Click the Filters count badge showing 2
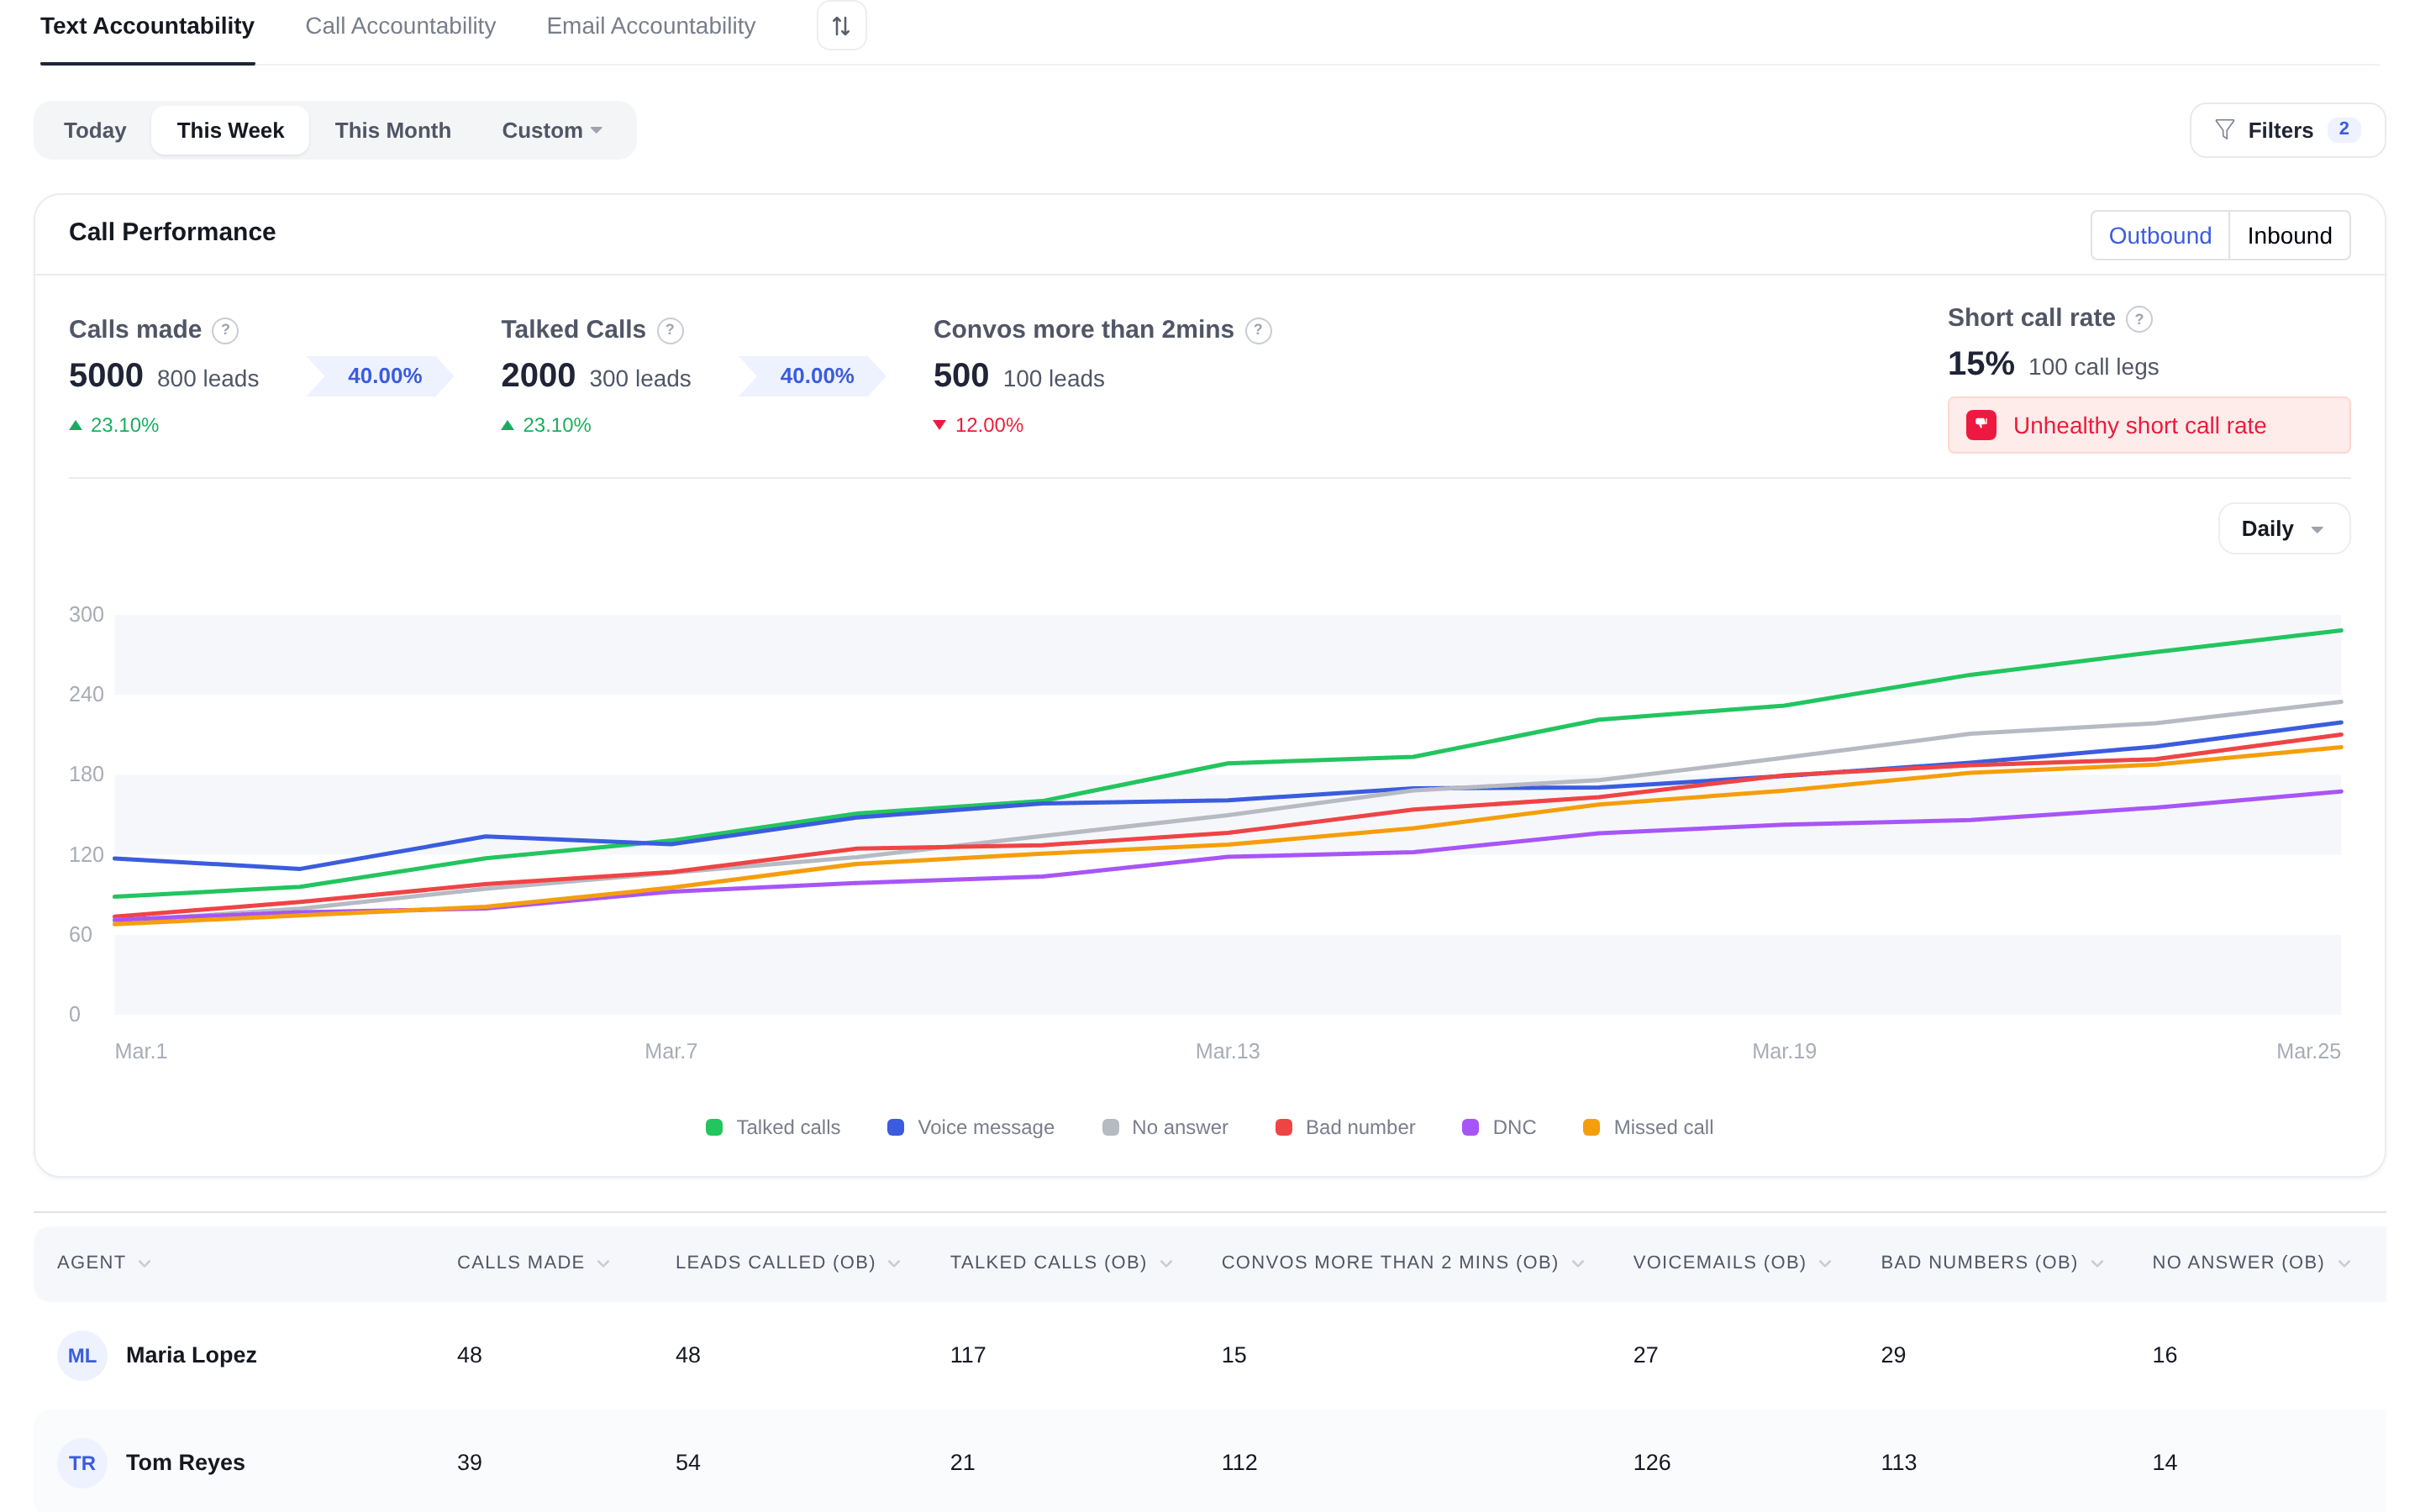Image resolution: width=2420 pixels, height=1512 pixels. click(2343, 130)
